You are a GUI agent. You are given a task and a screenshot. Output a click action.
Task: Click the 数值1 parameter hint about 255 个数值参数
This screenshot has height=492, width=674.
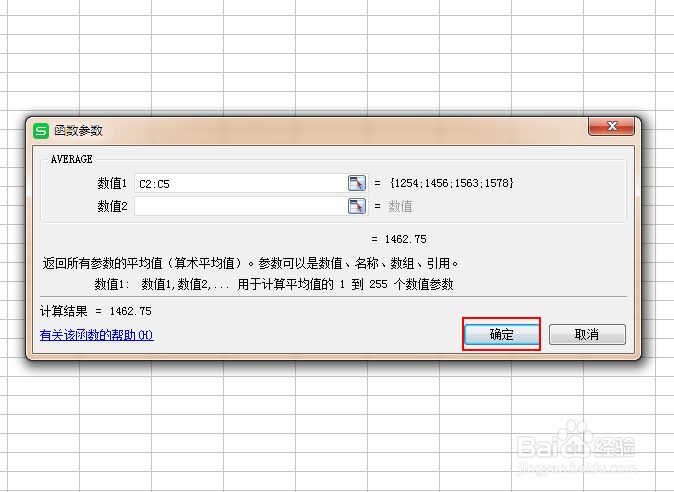point(274,284)
